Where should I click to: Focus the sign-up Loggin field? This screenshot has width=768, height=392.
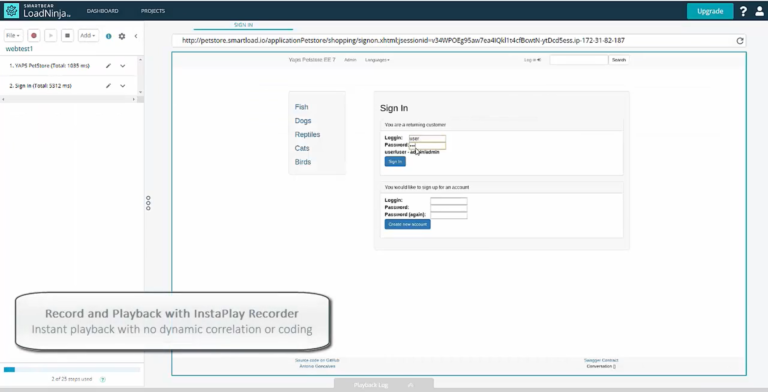coord(449,201)
